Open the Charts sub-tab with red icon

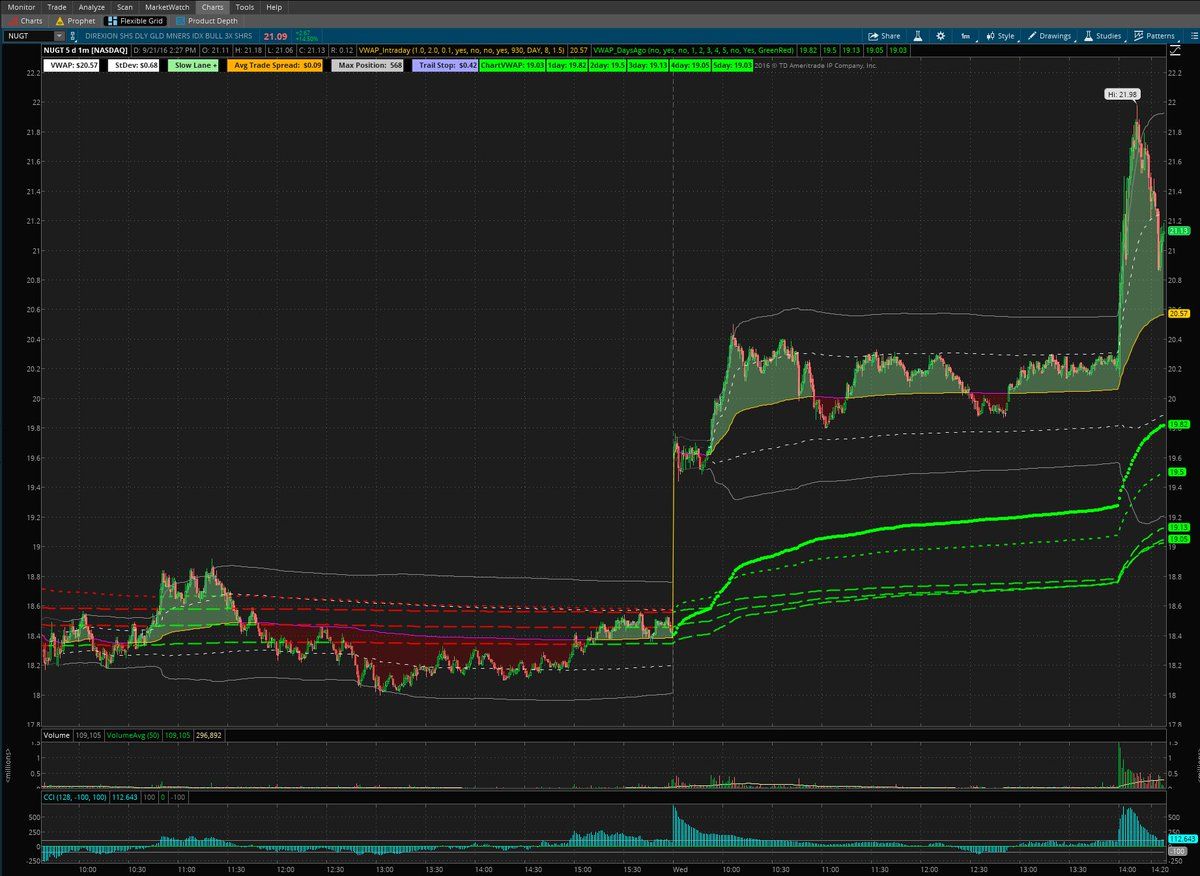[25, 20]
